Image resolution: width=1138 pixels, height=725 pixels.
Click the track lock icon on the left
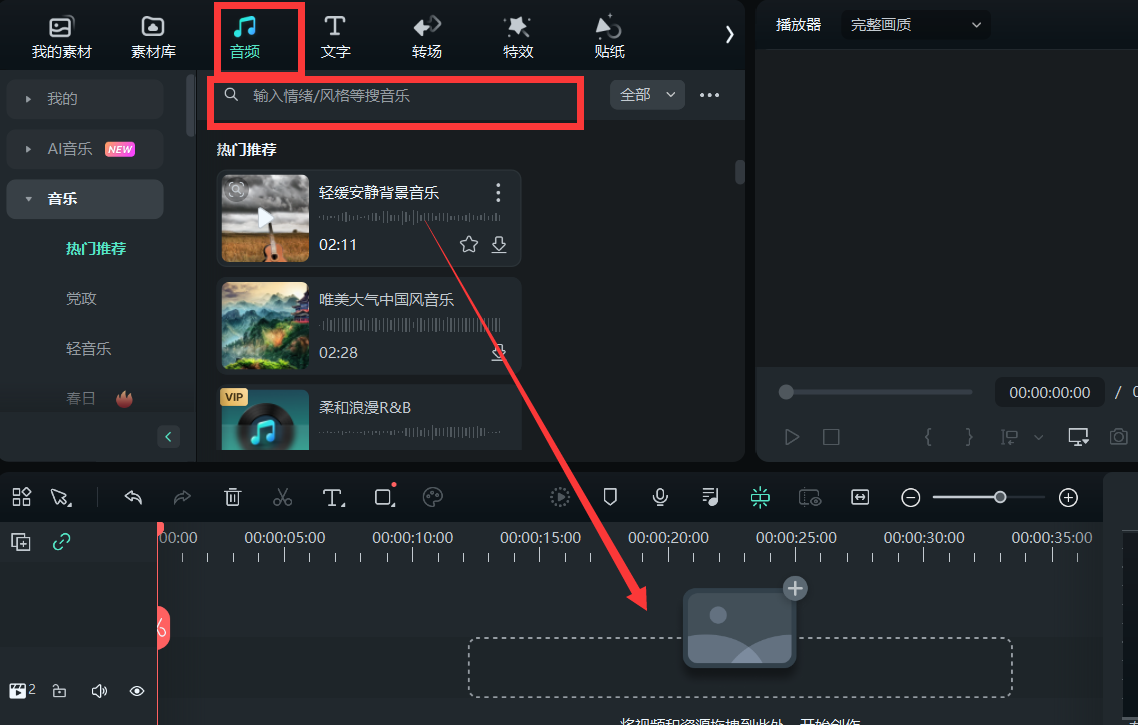coord(60,690)
